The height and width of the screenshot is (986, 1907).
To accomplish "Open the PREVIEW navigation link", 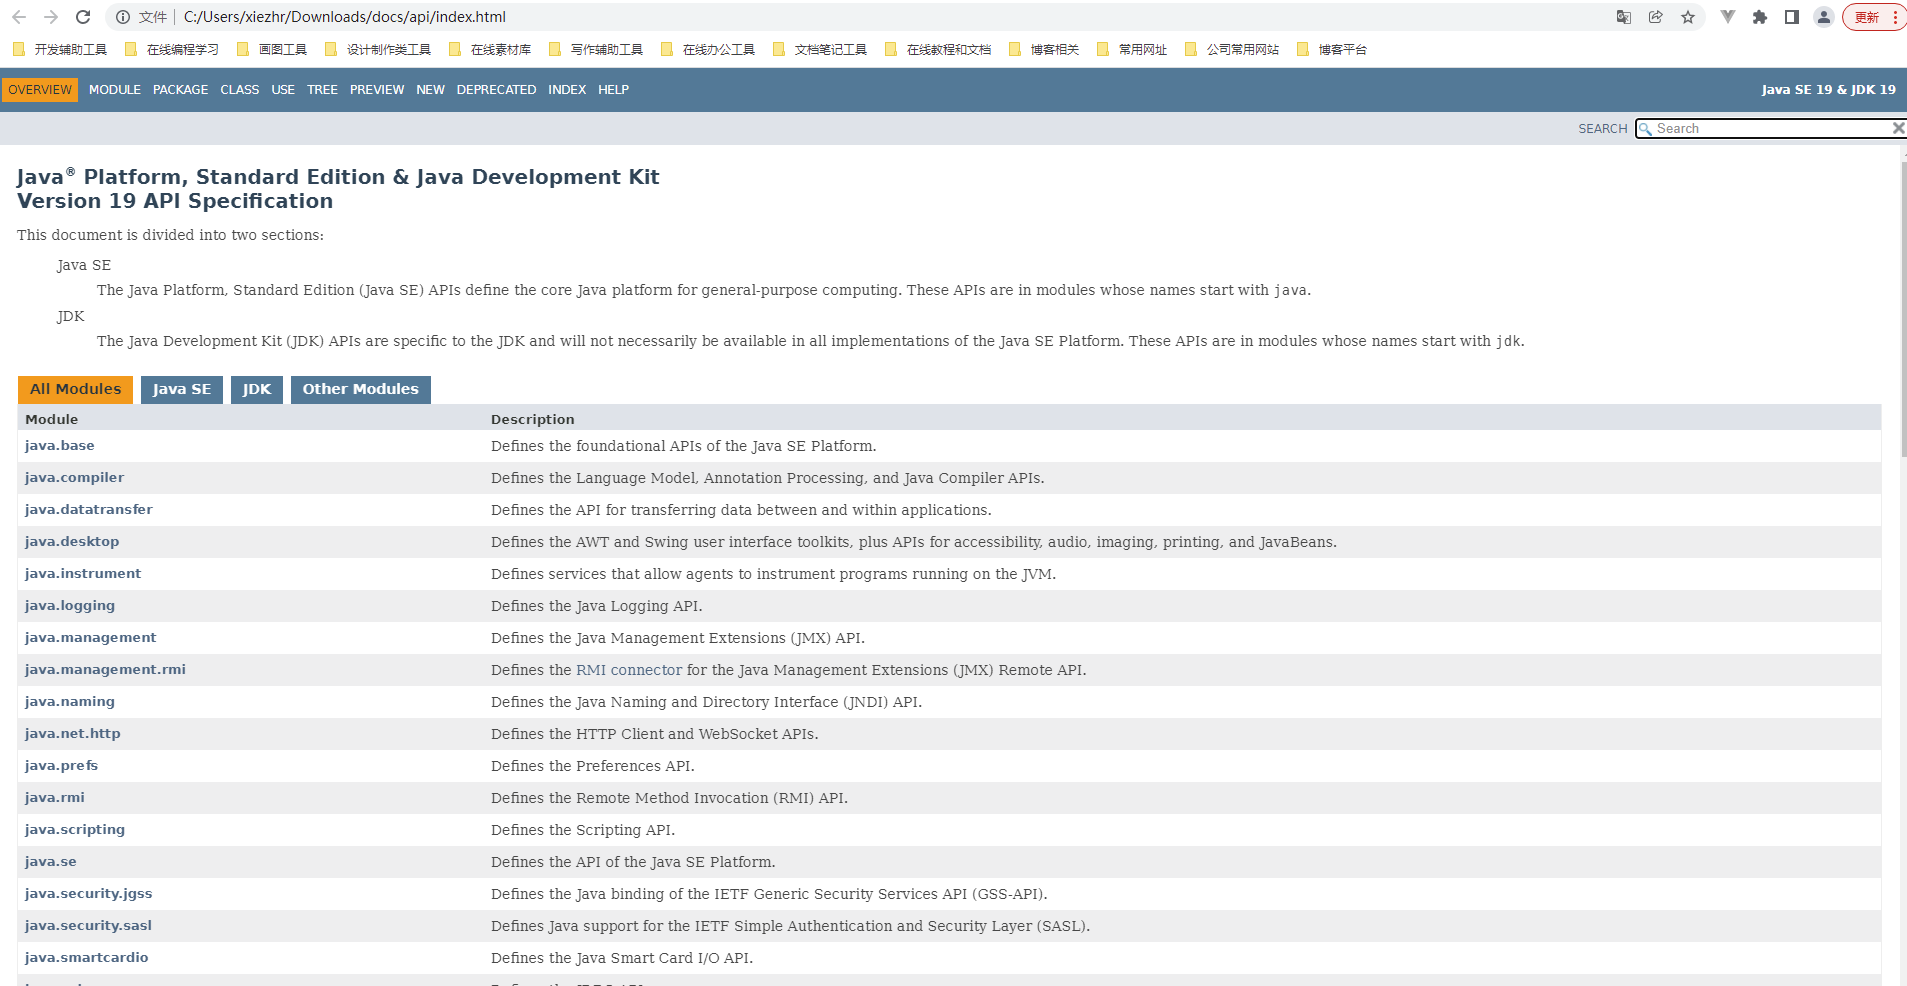I will click(x=377, y=90).
